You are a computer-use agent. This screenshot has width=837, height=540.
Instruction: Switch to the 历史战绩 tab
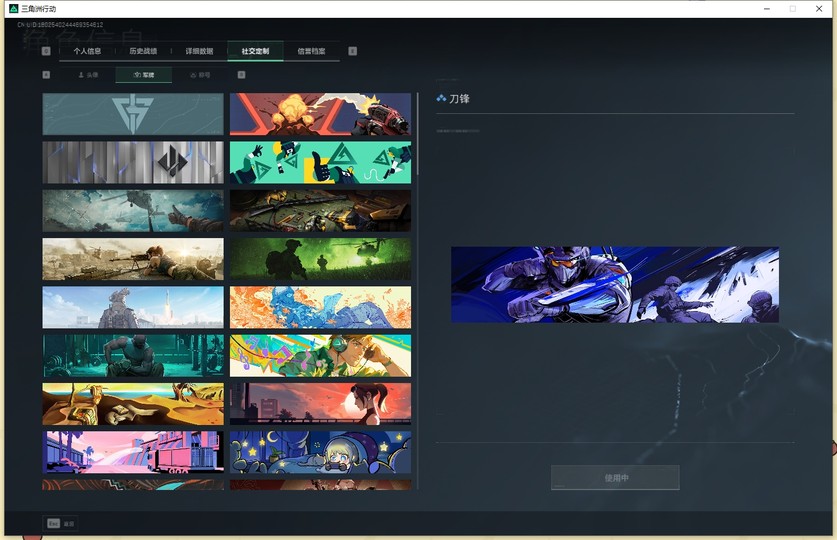pyautogui.click(x=143, y=51)
